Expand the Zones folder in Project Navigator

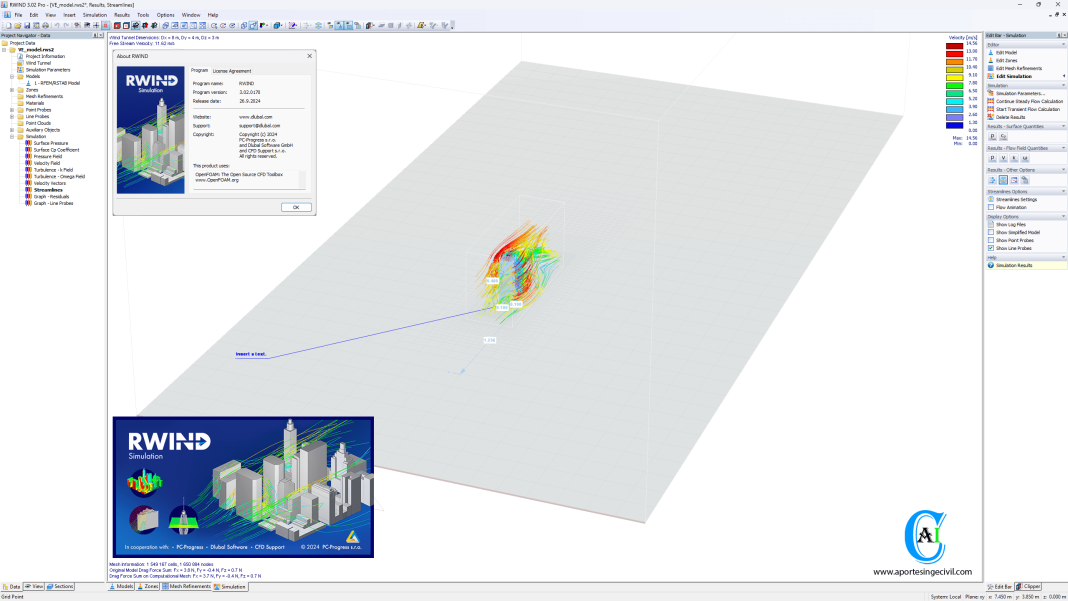(x=11, y=90)
